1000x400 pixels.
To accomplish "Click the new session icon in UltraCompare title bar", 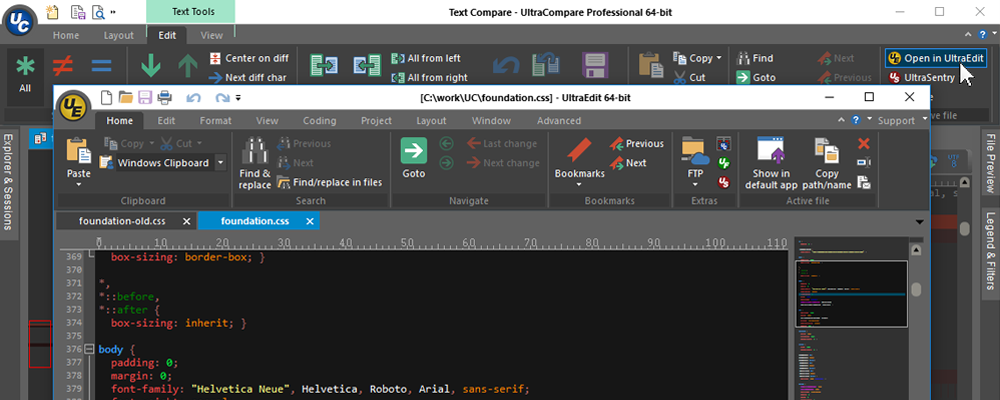I will (53, 11).
